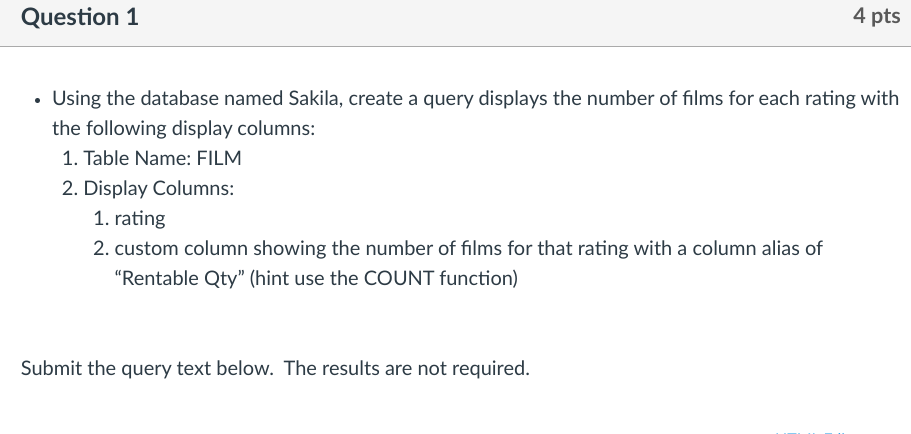This screenshot has height=434, width=911.
Task: Click the word FILM in Table Name
Action: [219, 158]
